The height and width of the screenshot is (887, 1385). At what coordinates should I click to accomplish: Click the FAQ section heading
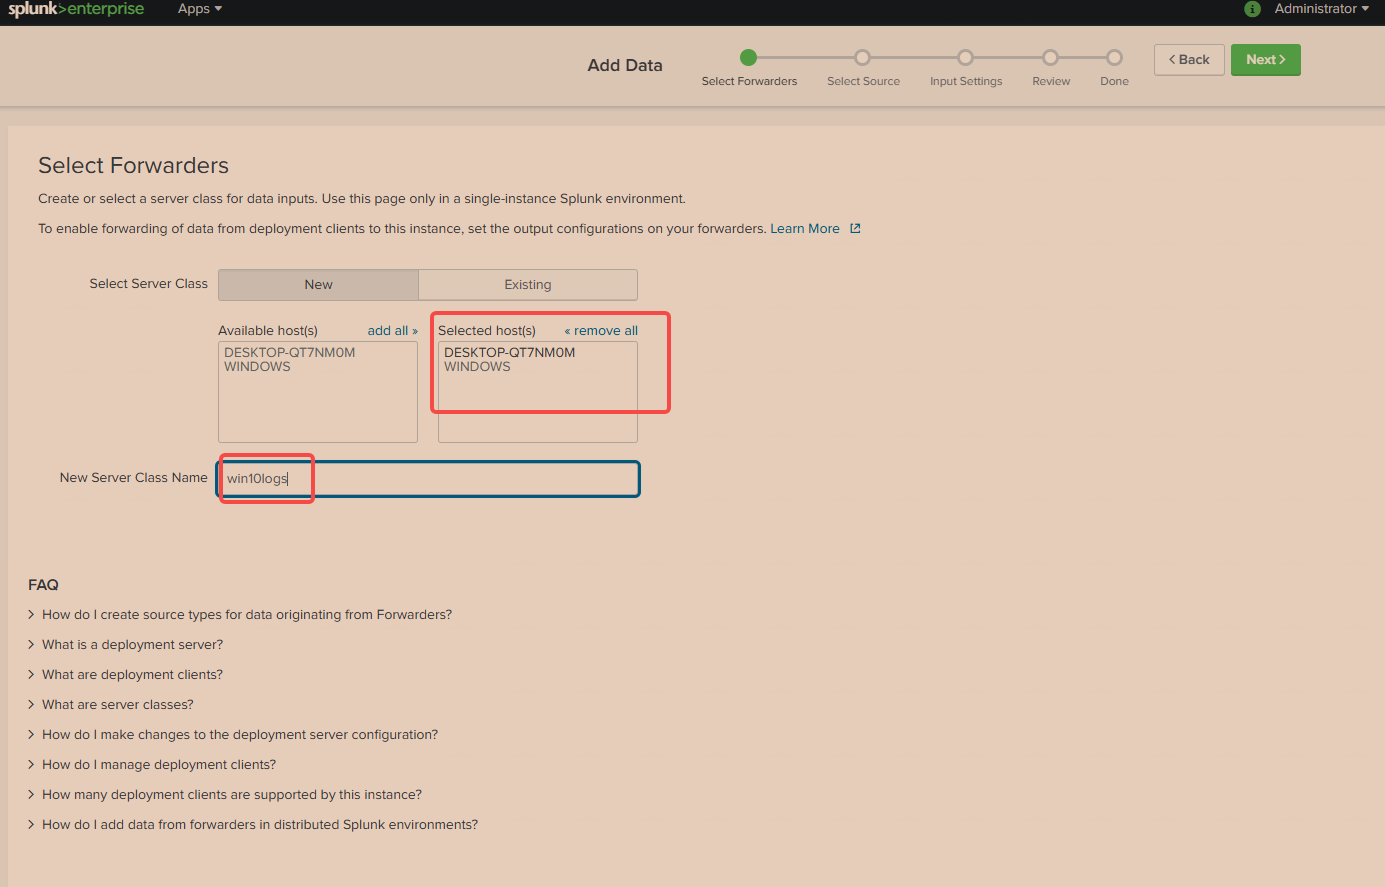point(43,585)
